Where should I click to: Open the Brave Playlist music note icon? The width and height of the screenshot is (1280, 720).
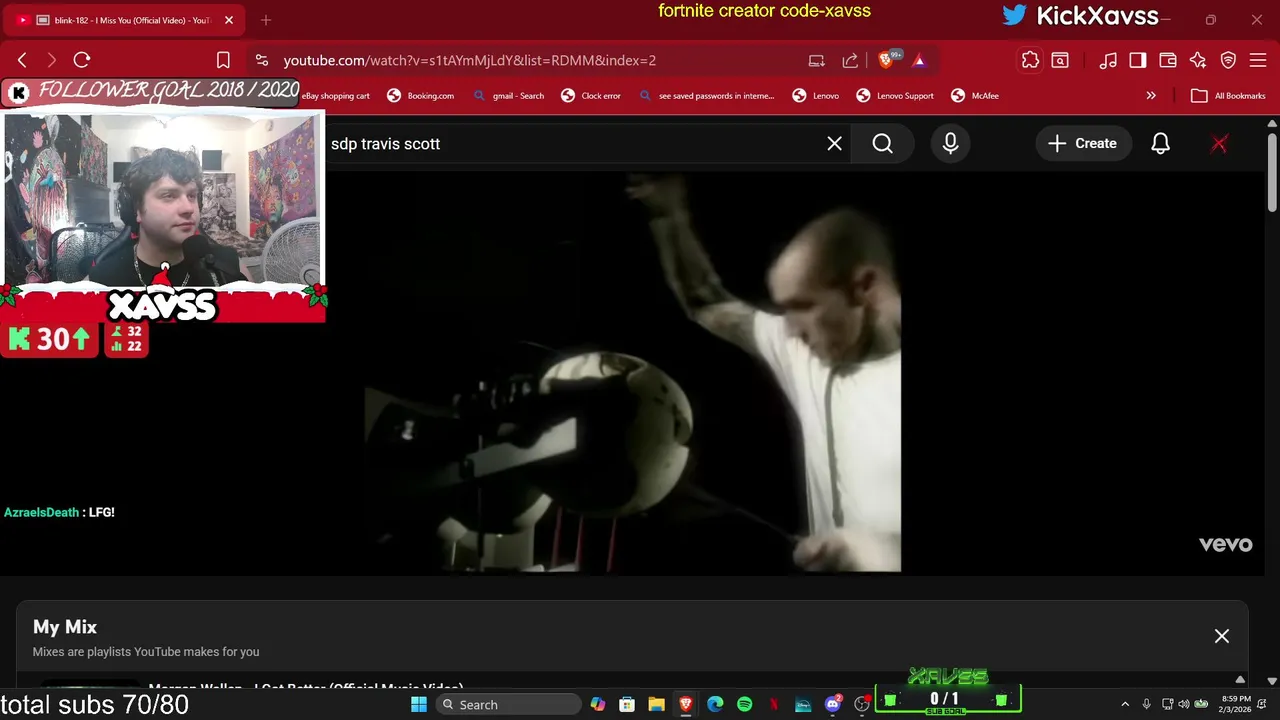1108,60
